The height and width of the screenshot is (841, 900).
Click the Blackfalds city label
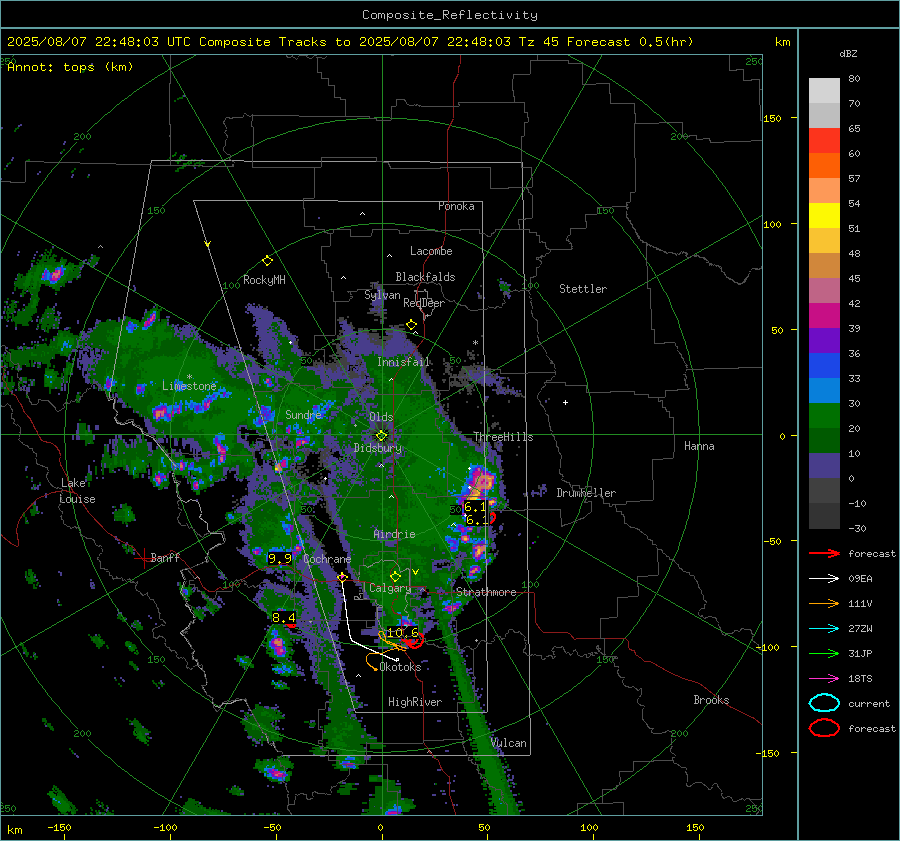pos(425,277)
